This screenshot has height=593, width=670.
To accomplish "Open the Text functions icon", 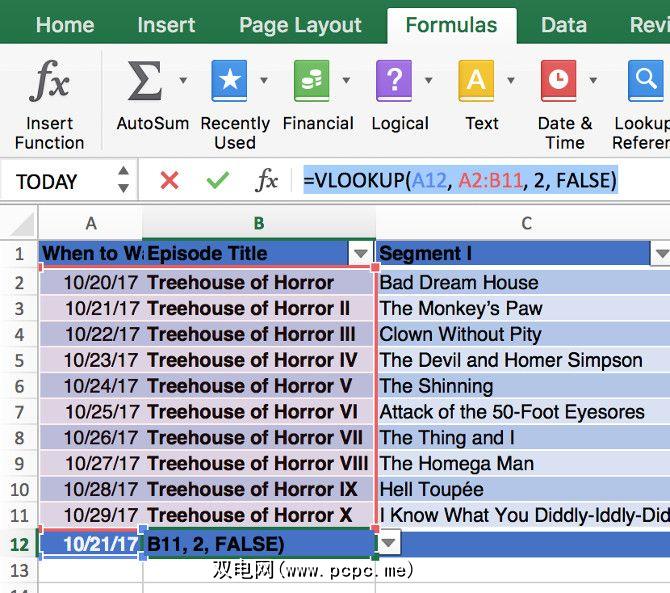I will tap(476, 80).
